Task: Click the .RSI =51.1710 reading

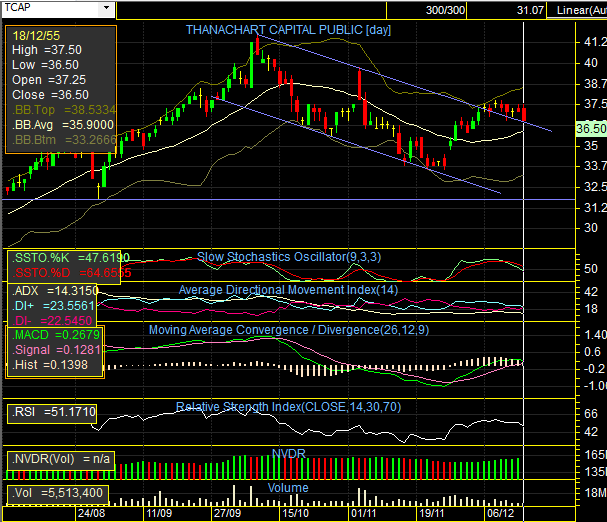Action: tap(53, 412)
